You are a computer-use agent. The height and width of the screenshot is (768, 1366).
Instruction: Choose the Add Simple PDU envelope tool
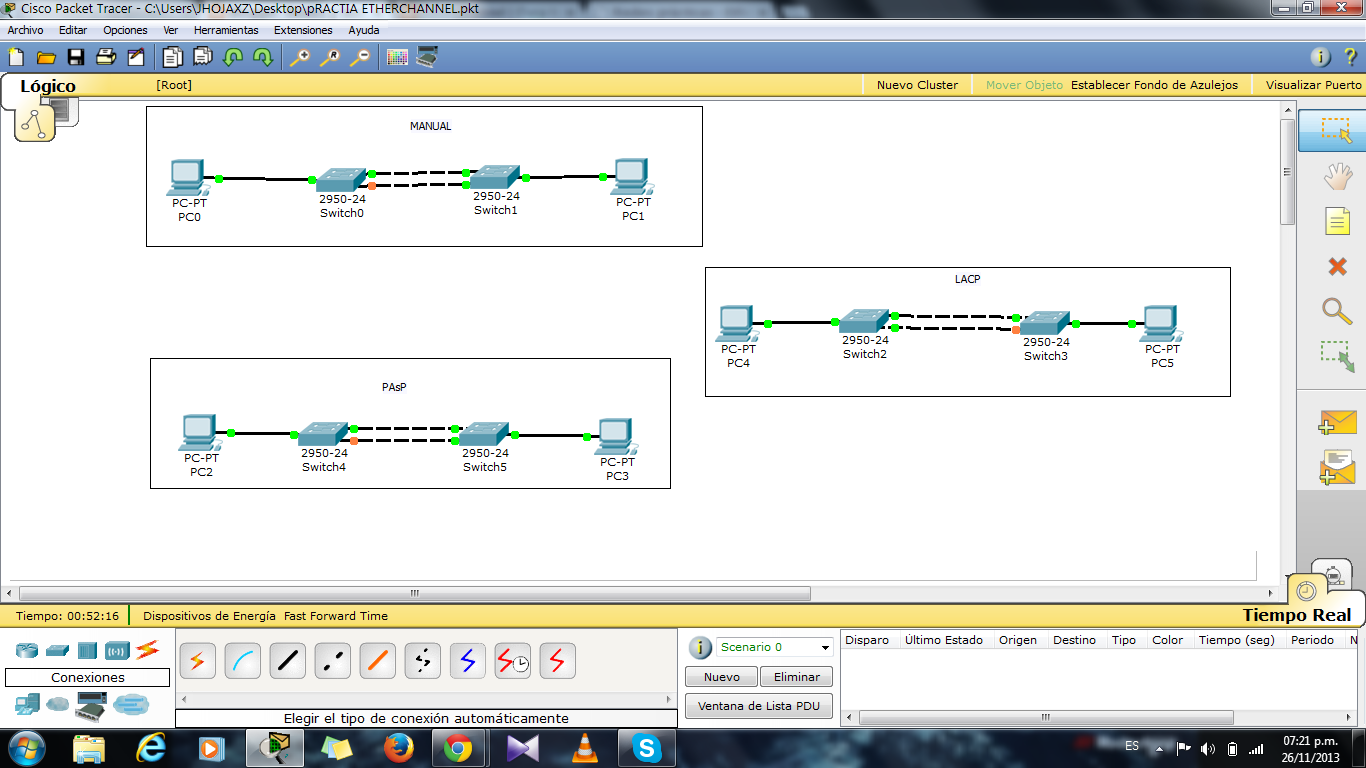point(1338,423)
